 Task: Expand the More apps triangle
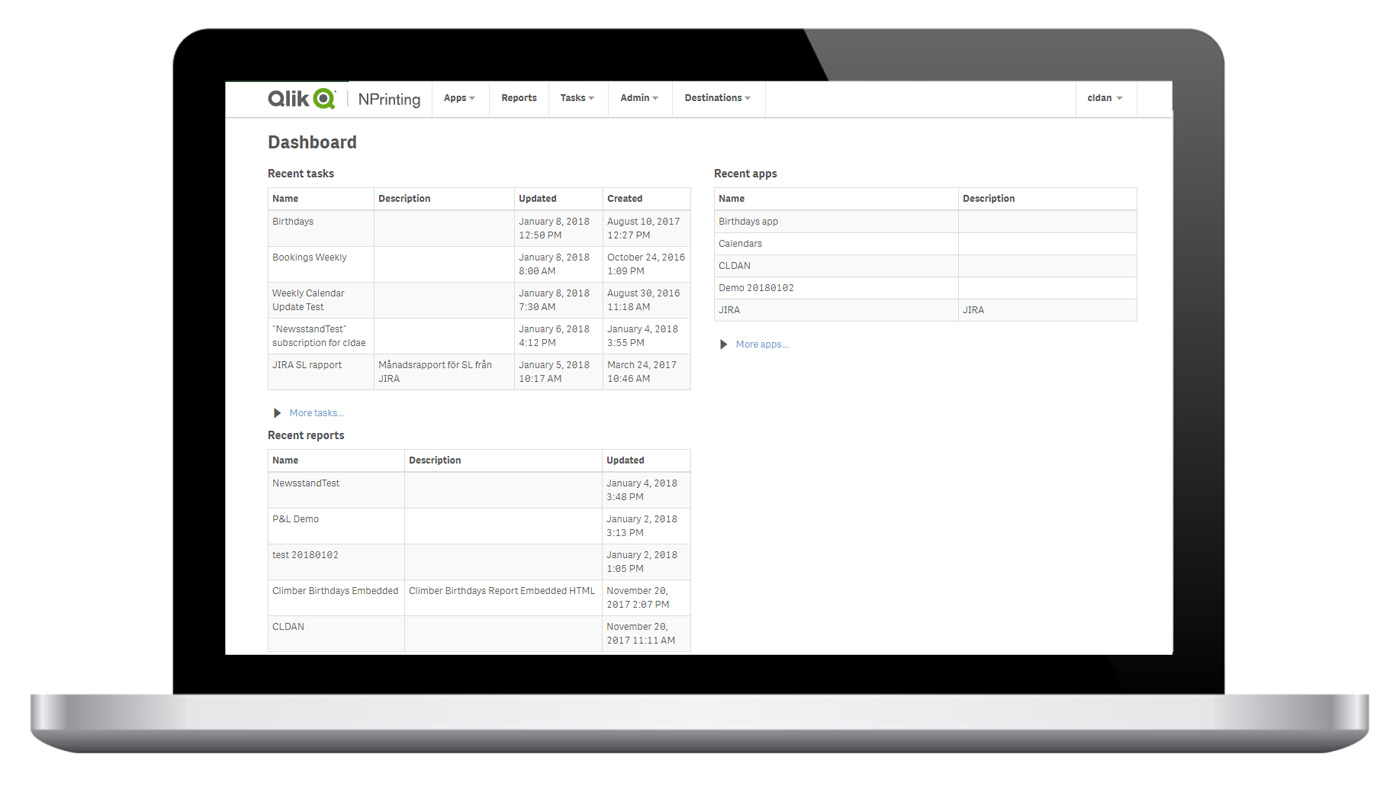pos(723,345)
